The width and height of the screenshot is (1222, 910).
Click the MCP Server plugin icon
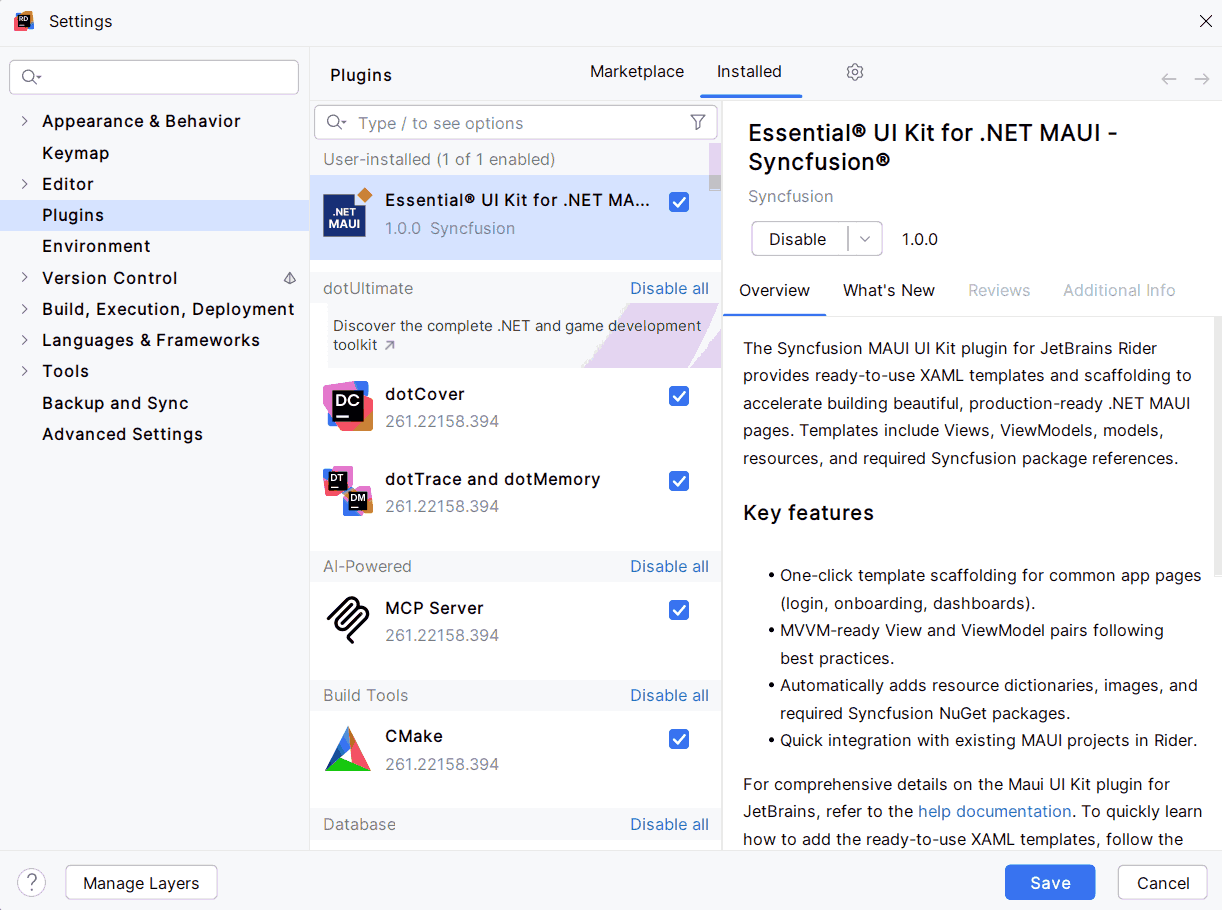[348, 620]
